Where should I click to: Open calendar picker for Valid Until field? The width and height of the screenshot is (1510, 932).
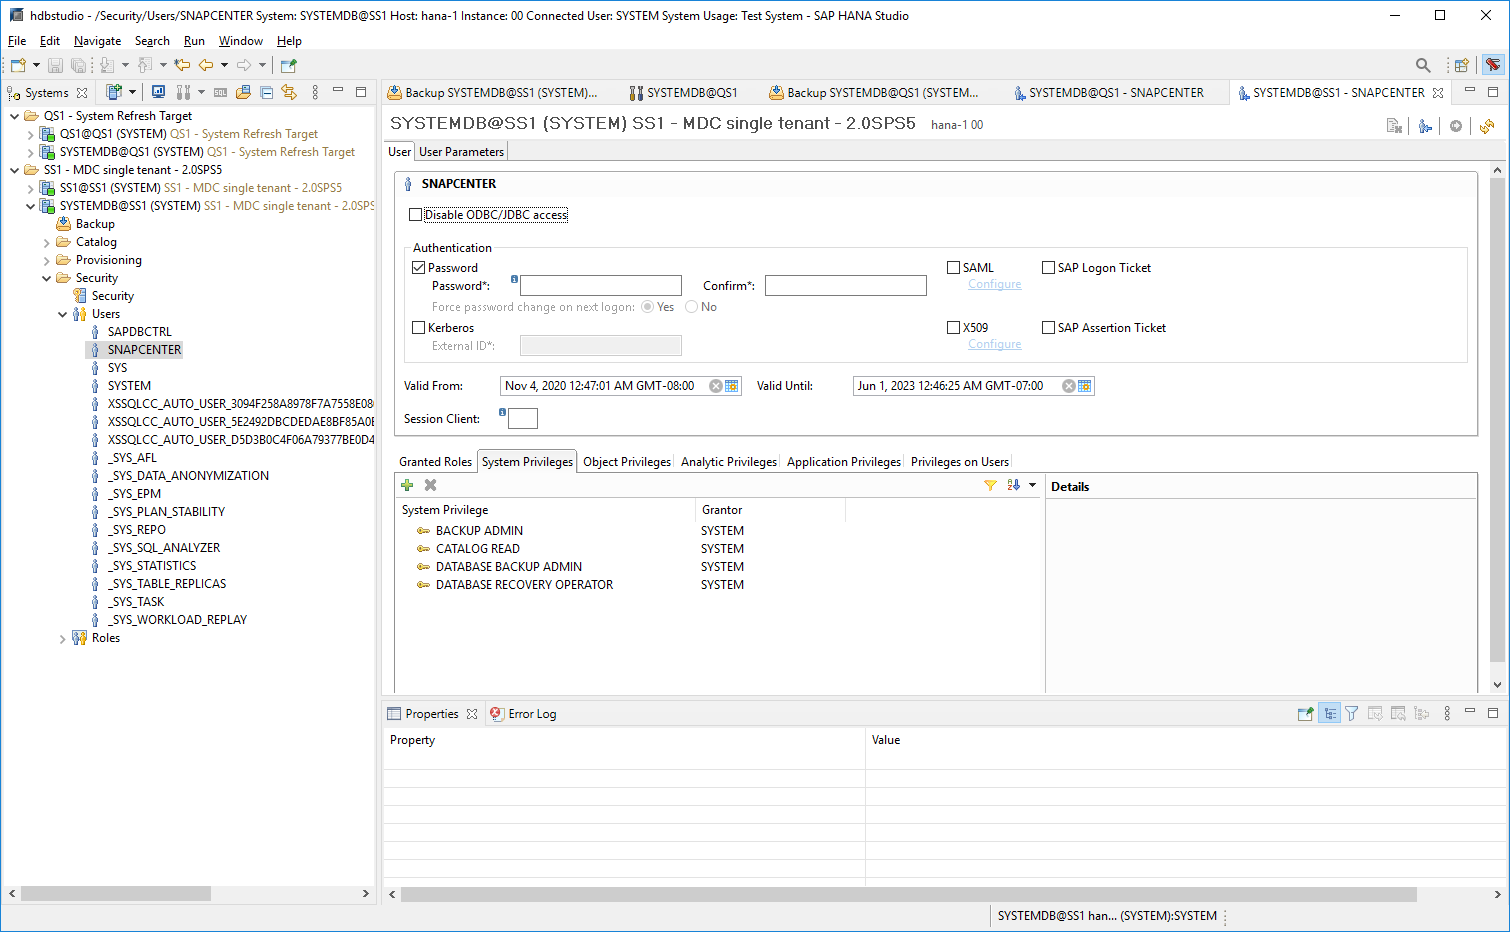click(1085, 386)
